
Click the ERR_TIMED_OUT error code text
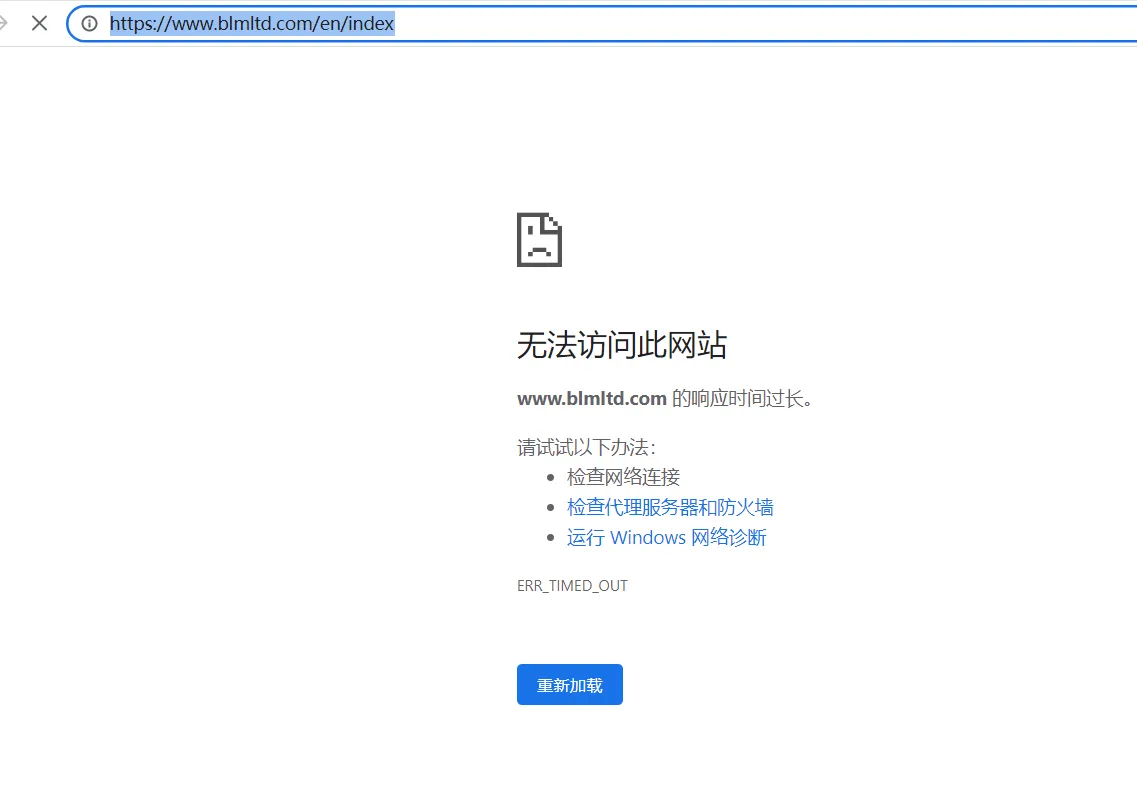click(x=572, y=586)
